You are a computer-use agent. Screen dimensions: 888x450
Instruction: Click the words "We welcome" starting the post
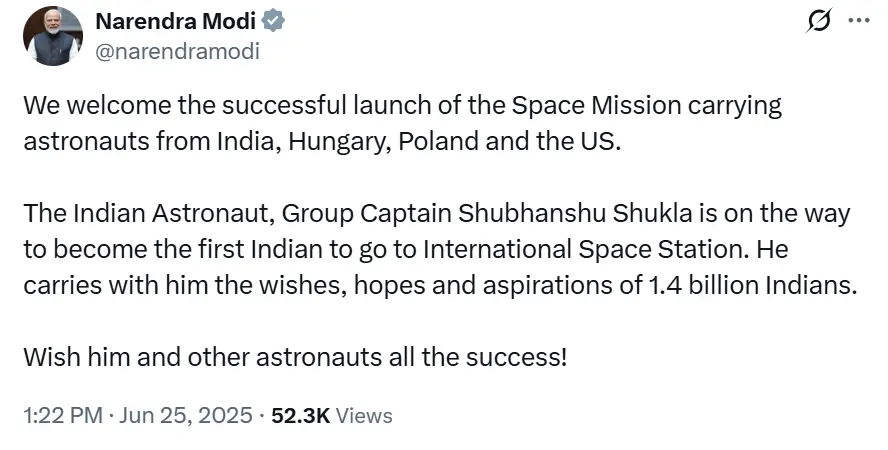tap(83, 107)
